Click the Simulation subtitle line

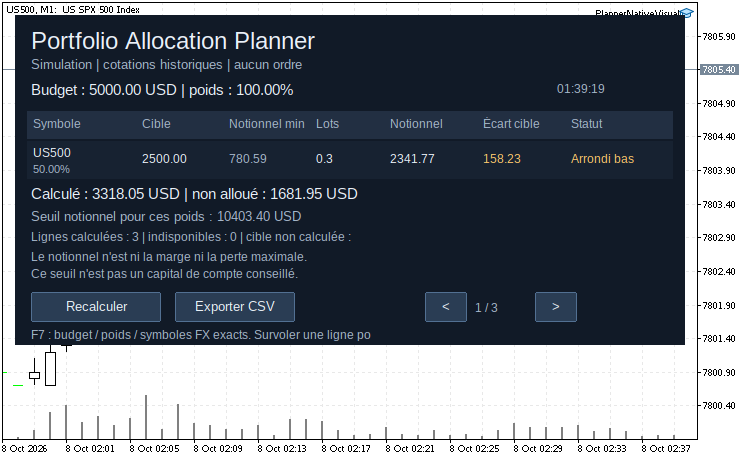point(166,65)
